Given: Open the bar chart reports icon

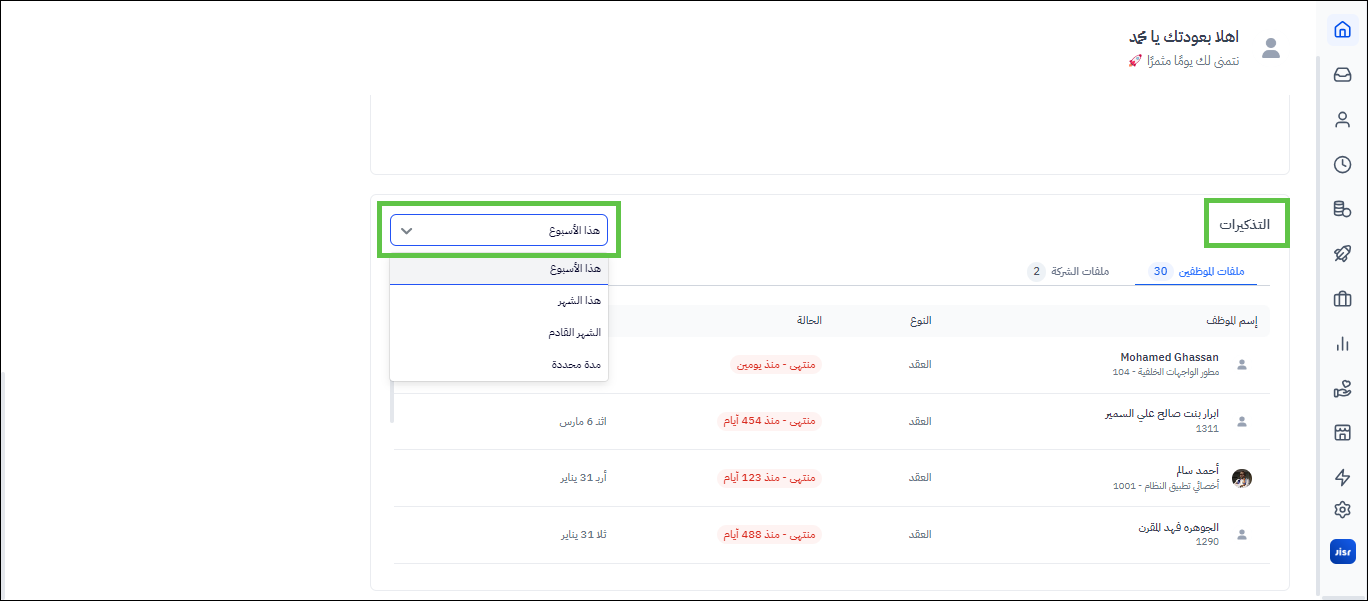Looking at the screenshot, I should (1342, 344).
